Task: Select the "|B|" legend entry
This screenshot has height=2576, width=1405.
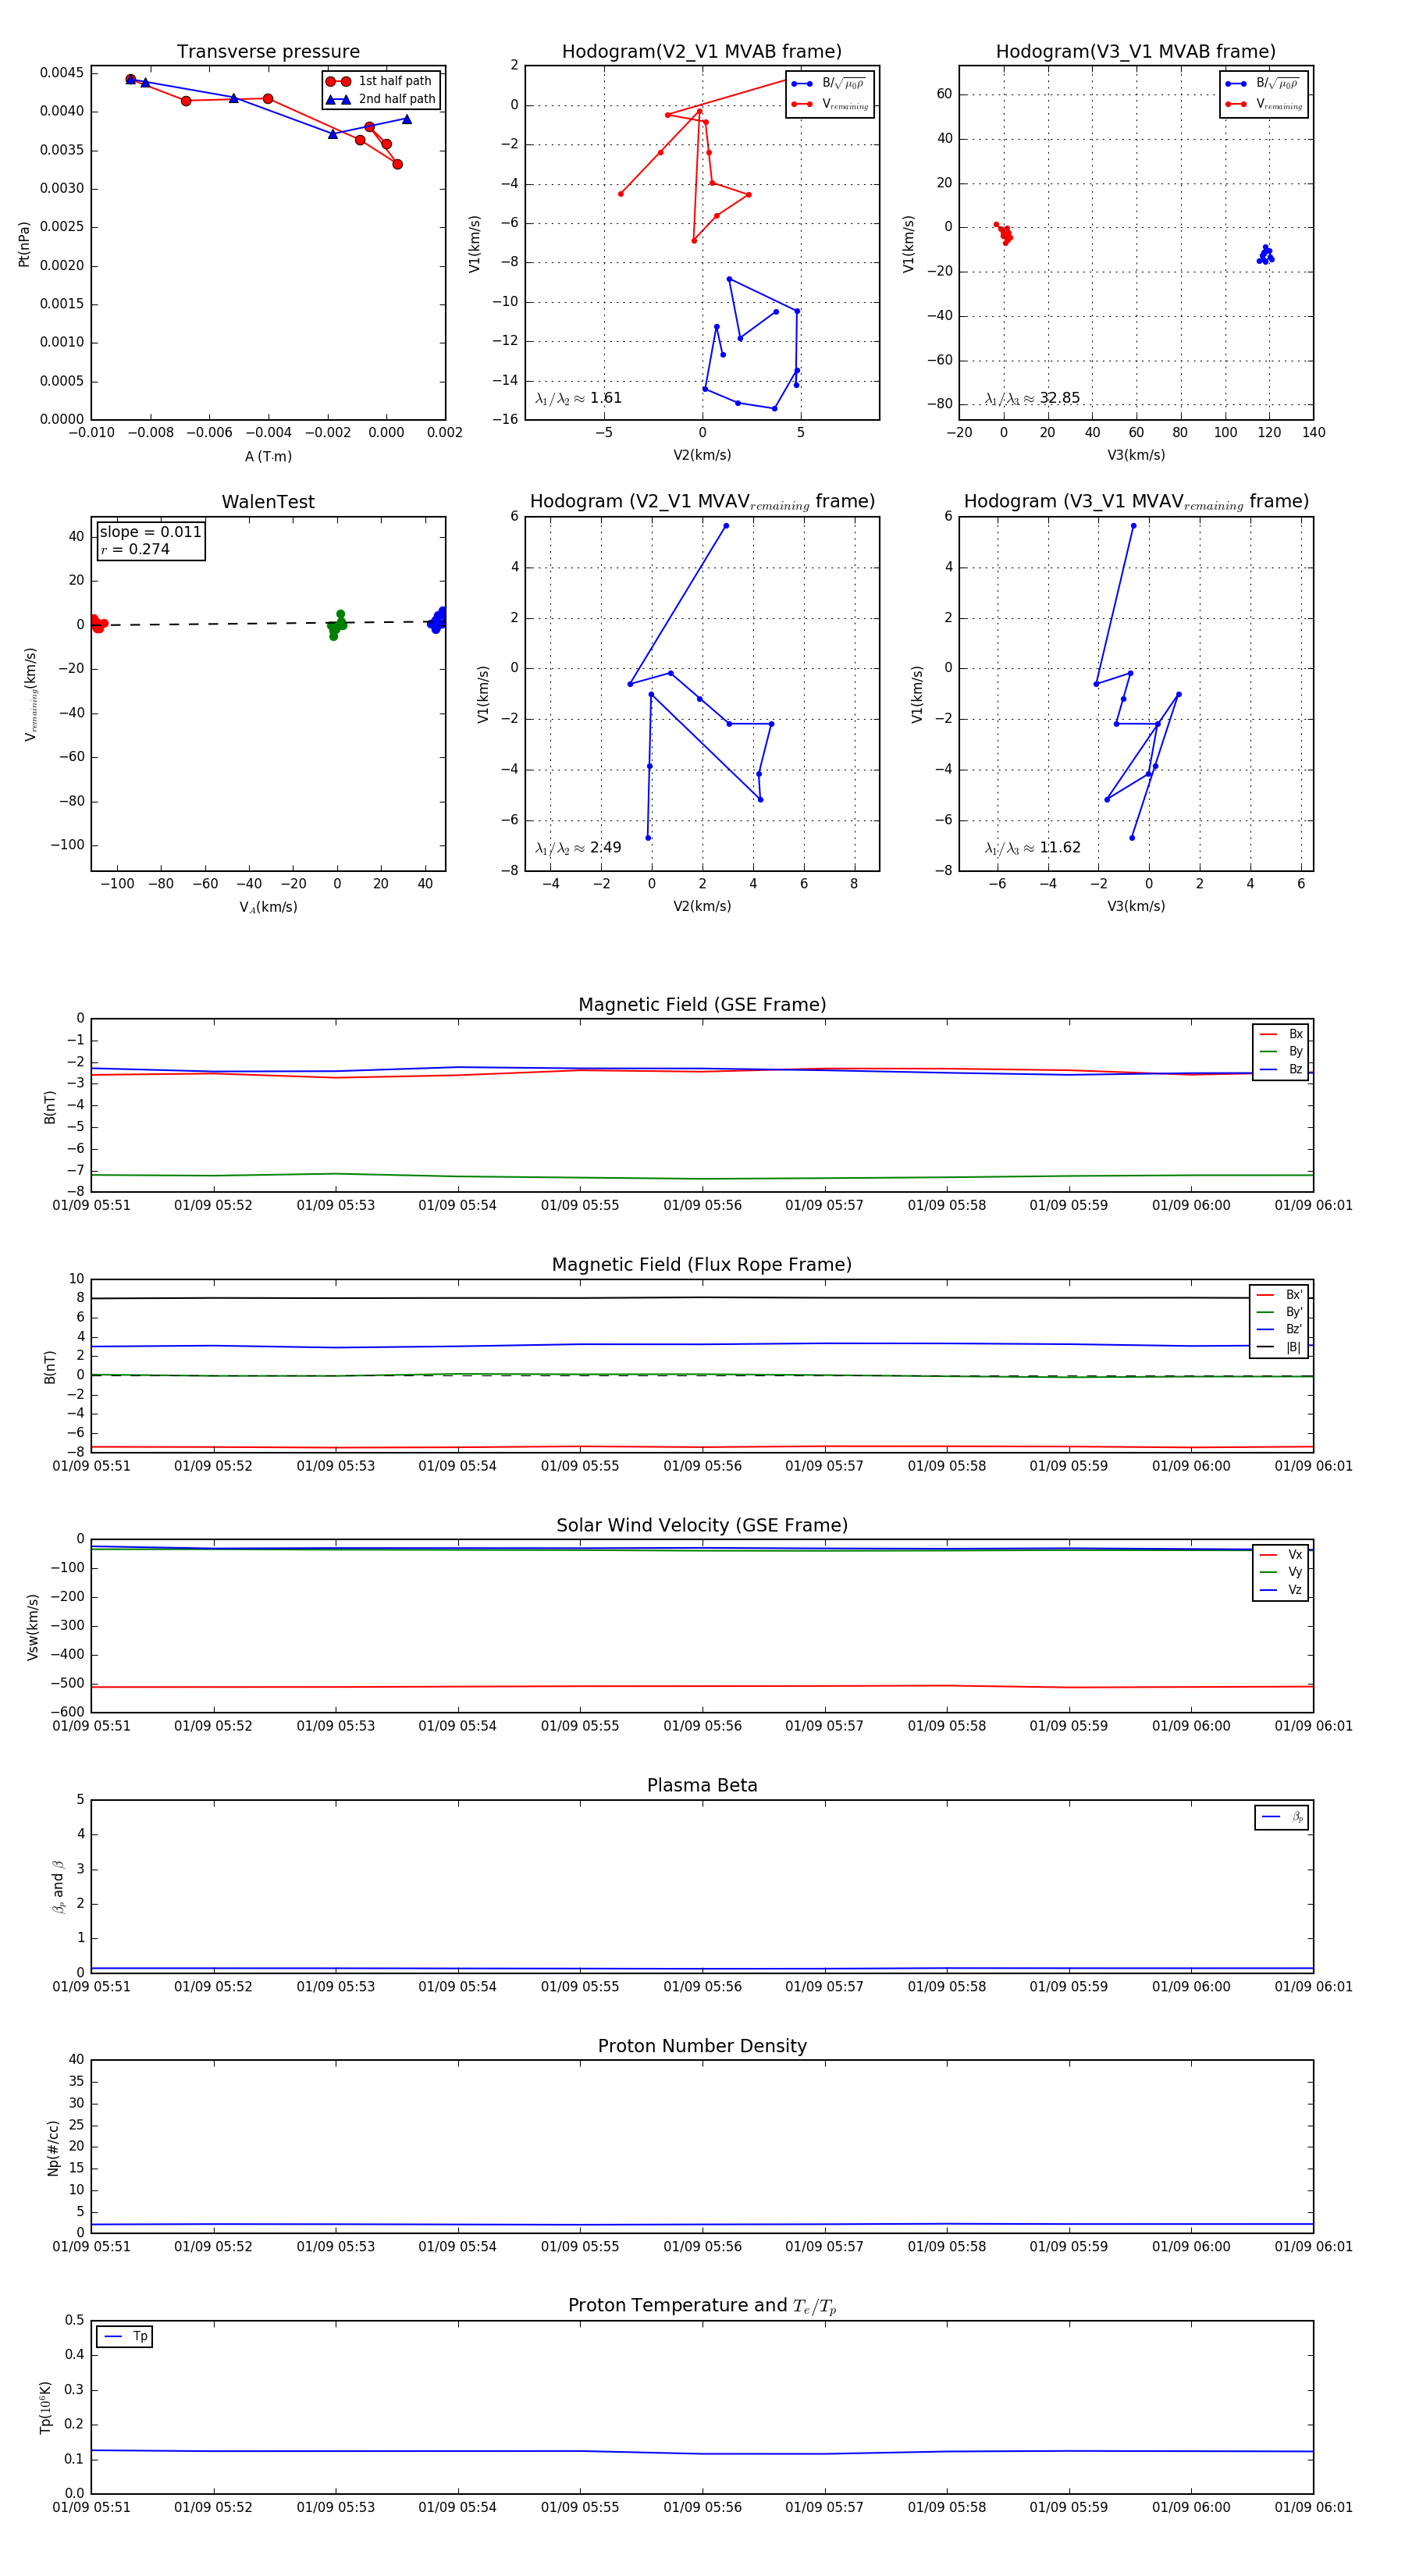Action: (1279, 1348)
